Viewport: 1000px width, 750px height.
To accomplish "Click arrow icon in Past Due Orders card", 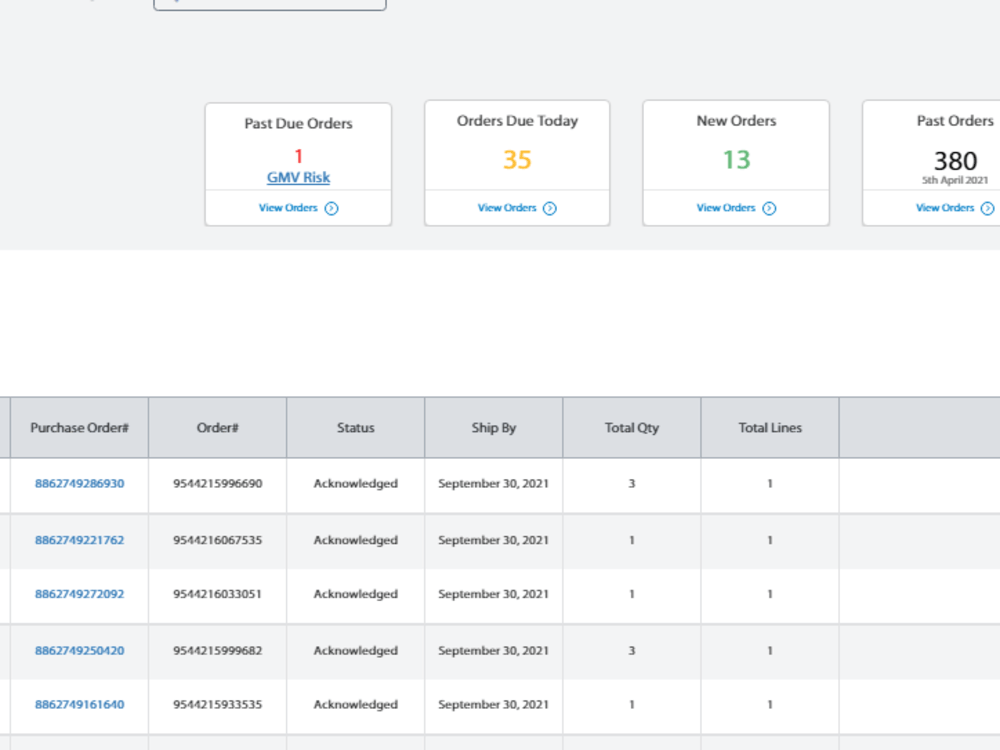I will pos(332,209).
